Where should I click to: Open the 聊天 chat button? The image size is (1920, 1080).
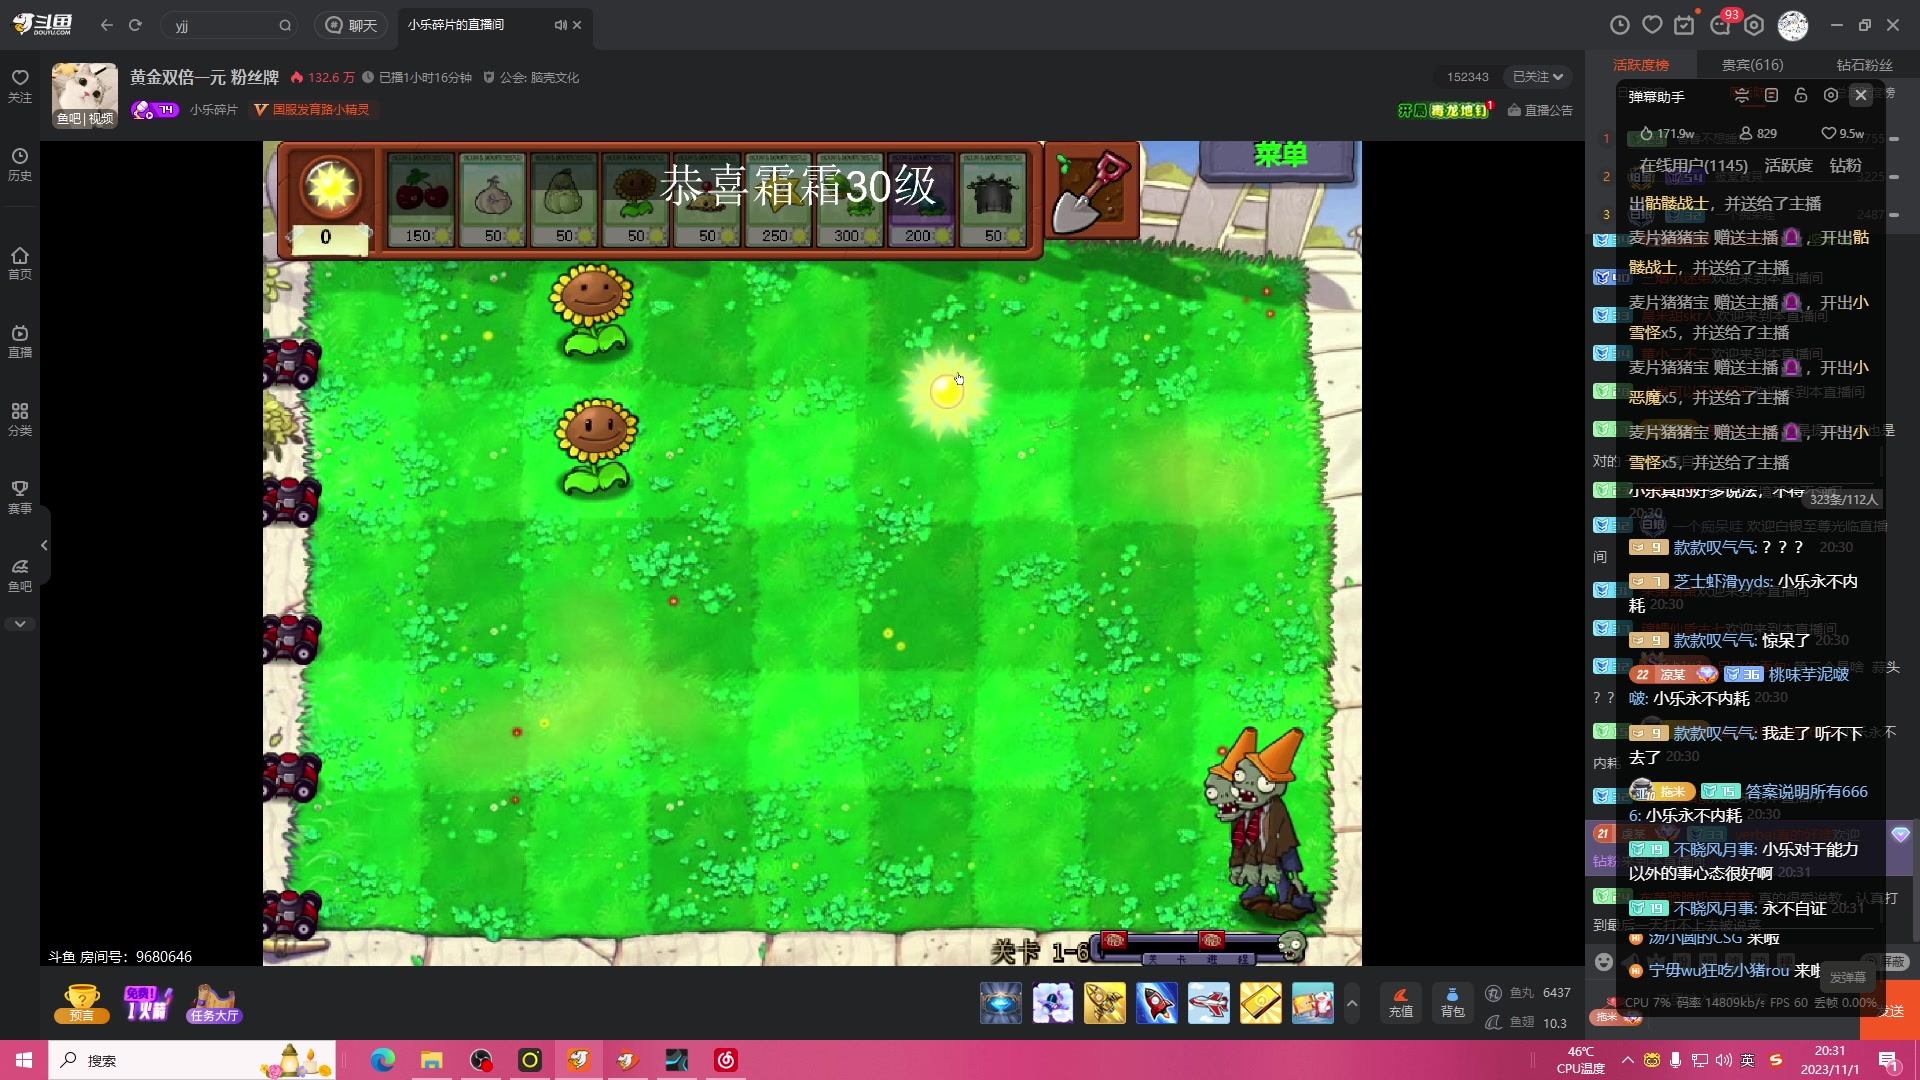[x=351, y=25]
